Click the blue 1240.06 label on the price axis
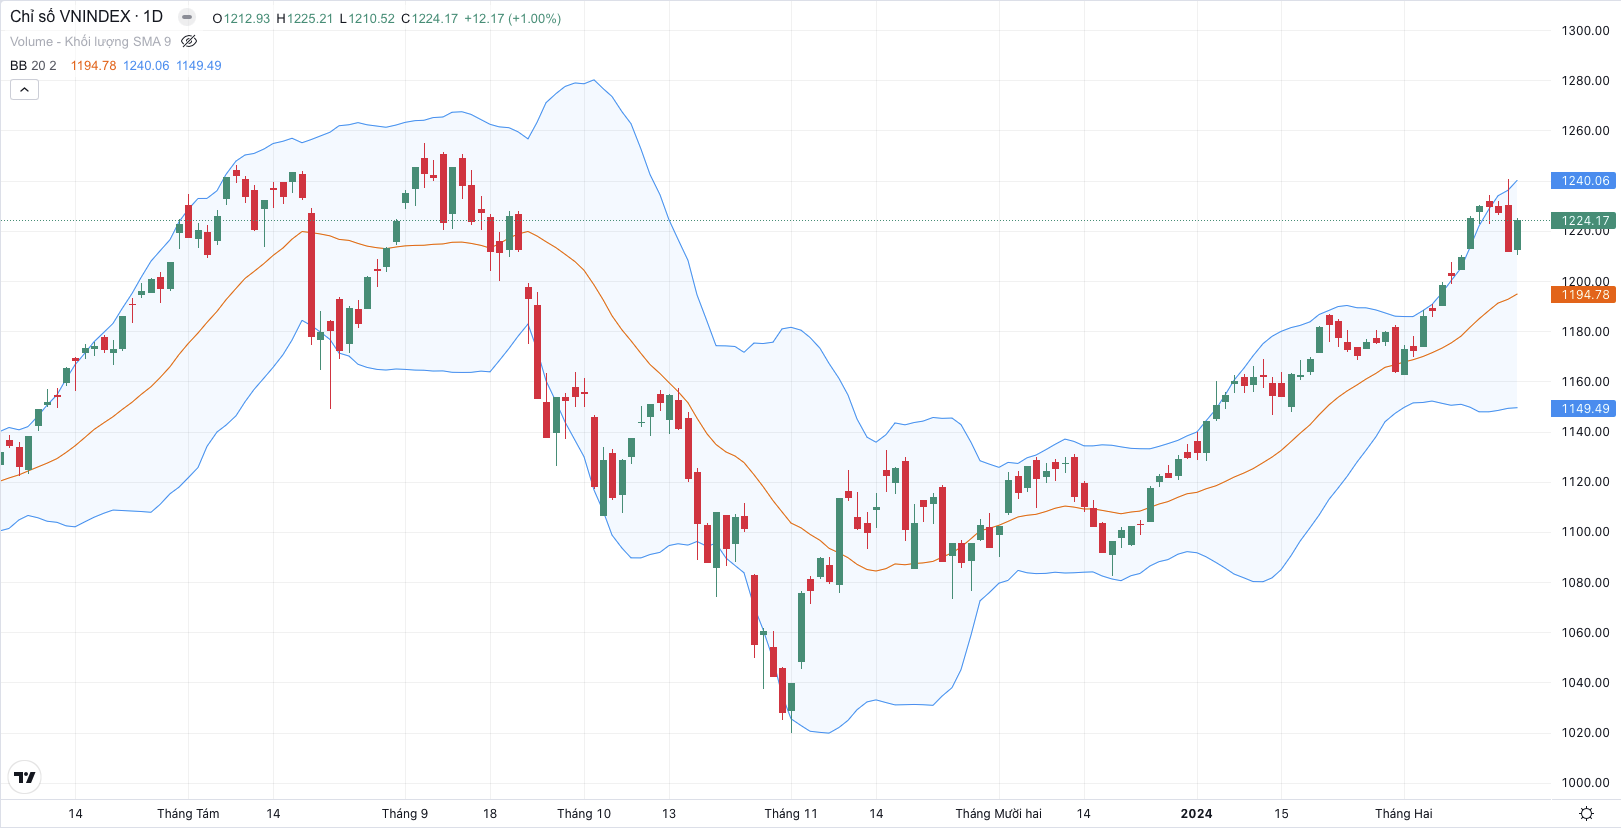 point(1583,181)
